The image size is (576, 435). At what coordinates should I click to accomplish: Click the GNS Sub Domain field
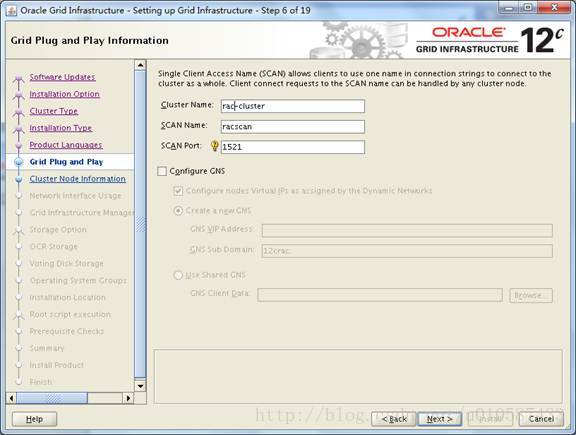pos(407,251)
